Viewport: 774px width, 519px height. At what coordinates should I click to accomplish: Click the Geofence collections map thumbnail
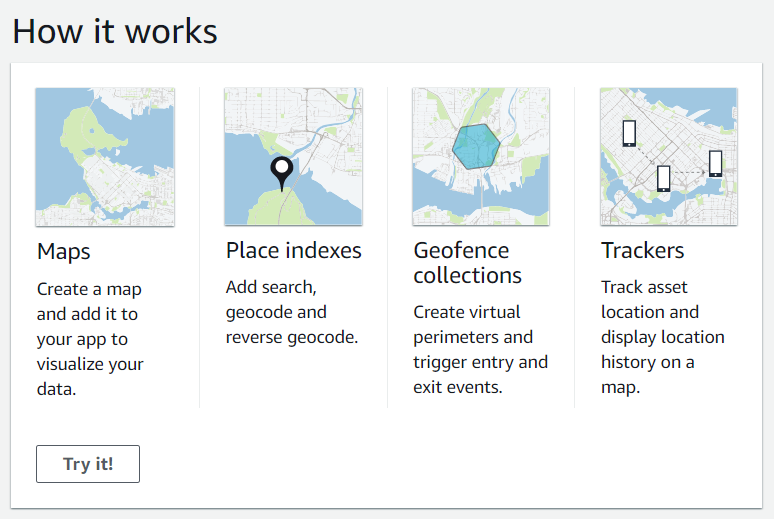(x=481, y=157)
